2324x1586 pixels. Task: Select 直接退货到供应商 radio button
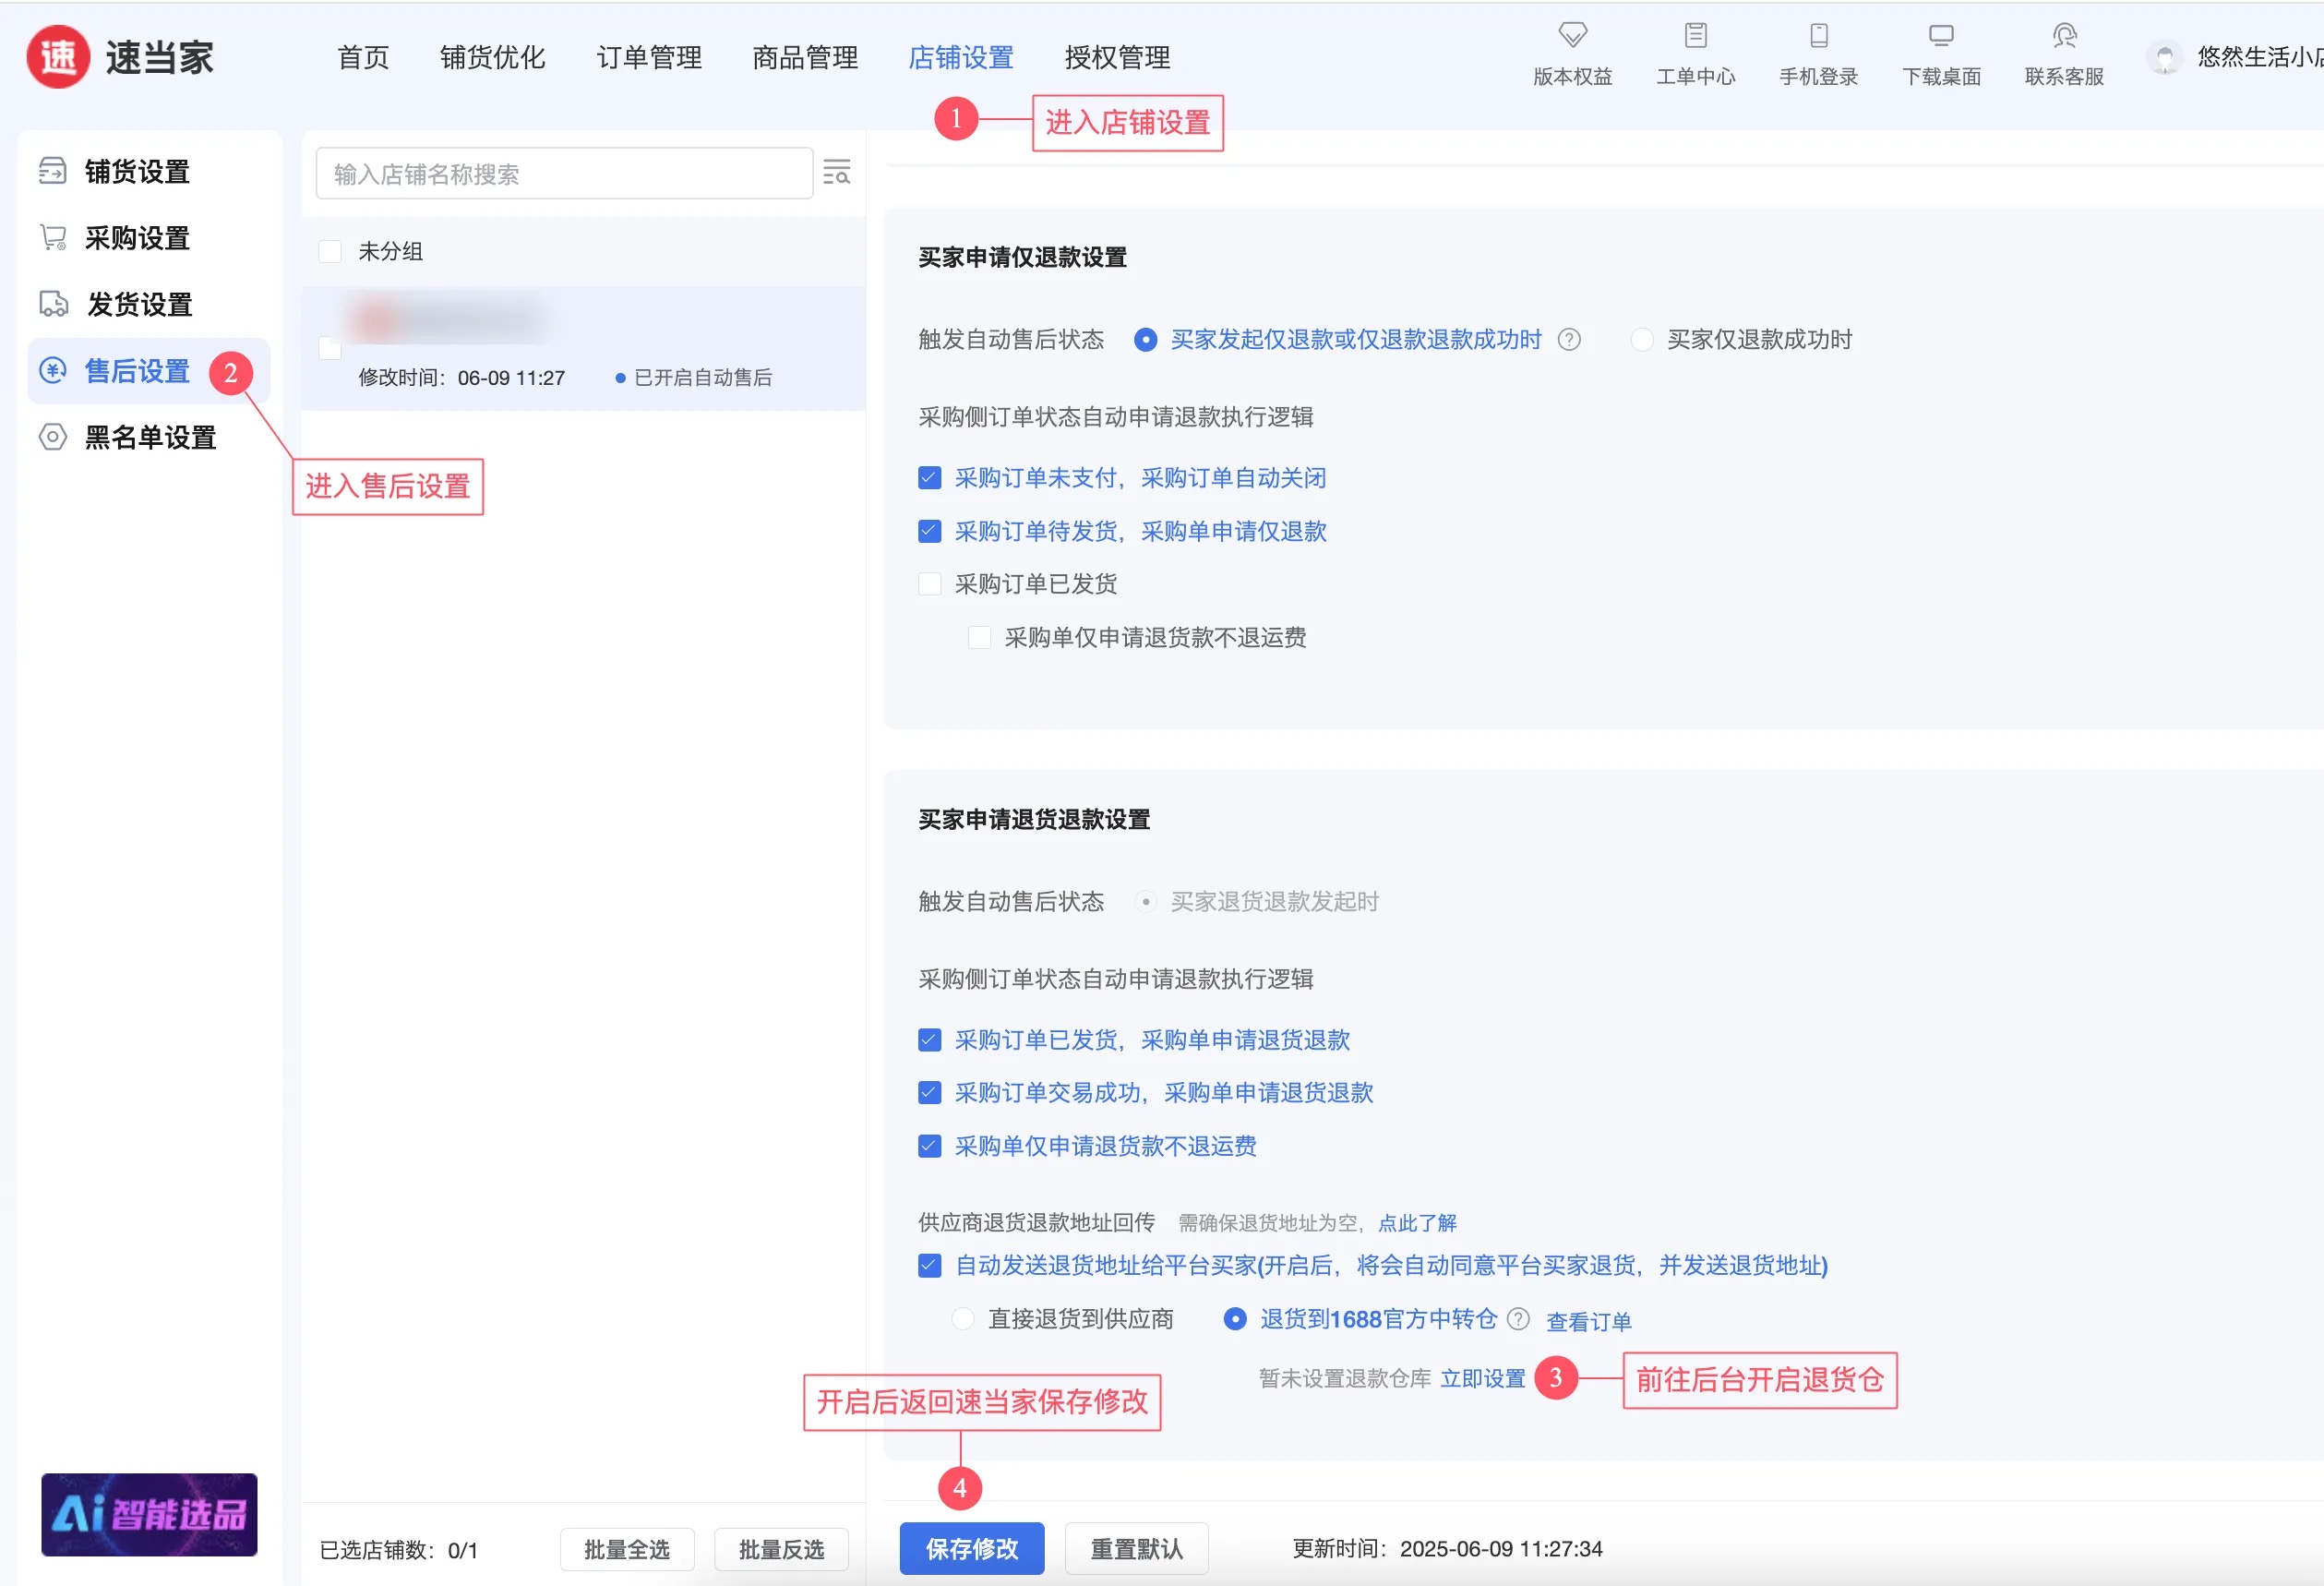click(962, 1319)
